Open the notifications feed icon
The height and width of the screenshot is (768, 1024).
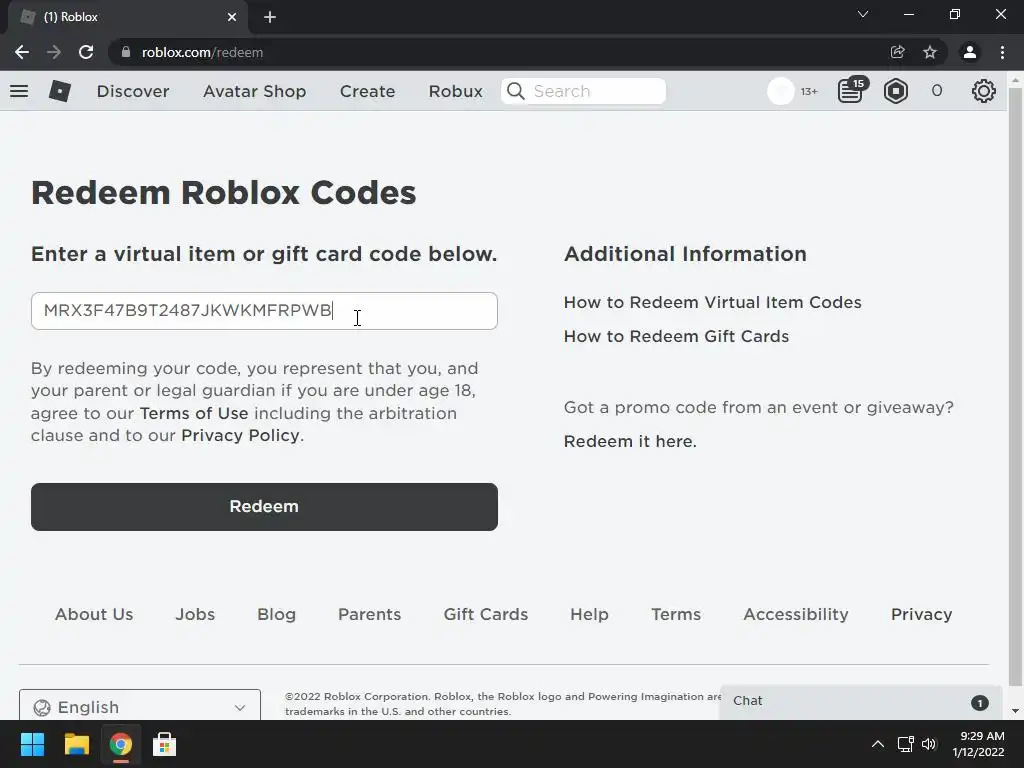[x=851, y=91]
